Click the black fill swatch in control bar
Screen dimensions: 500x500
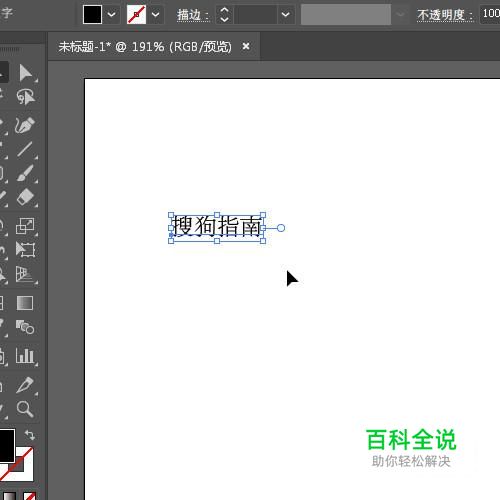[92, 14]
